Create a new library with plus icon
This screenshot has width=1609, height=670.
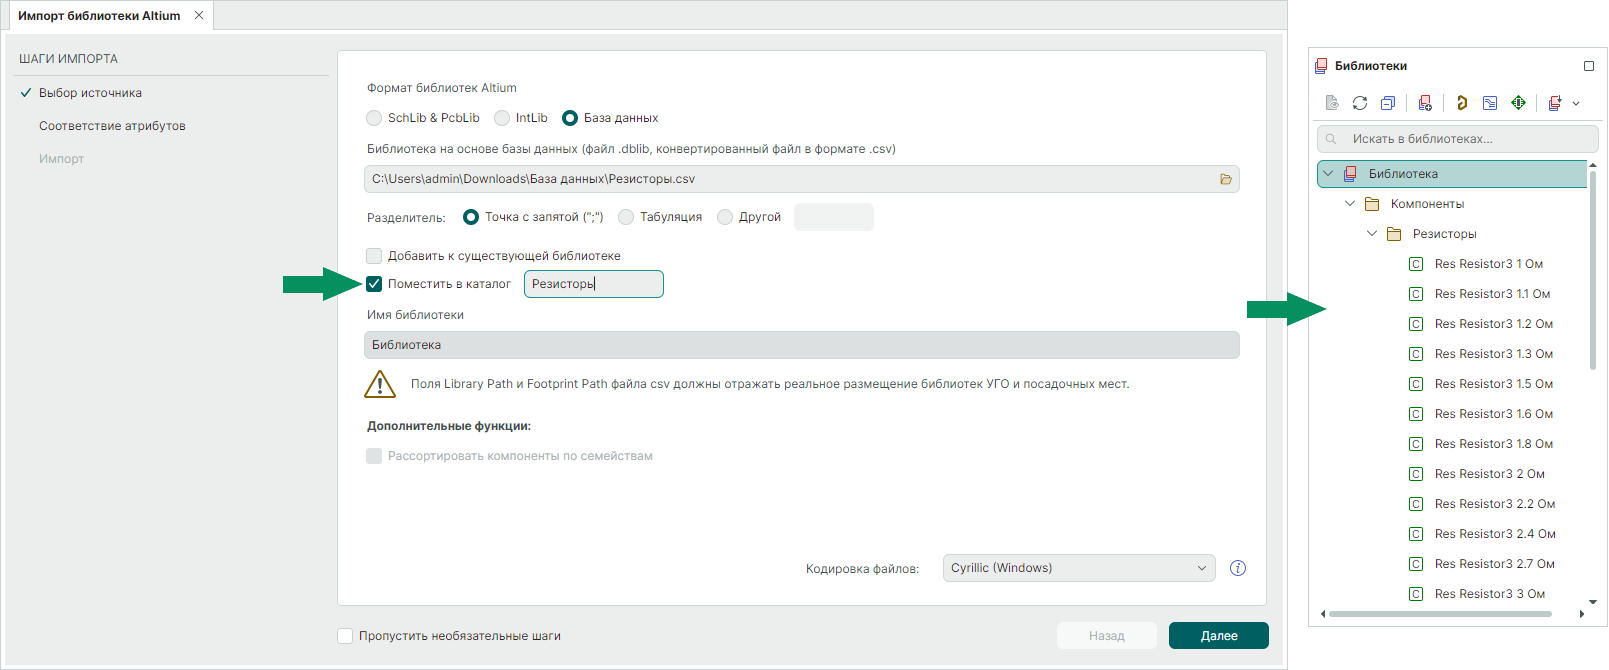tap(1425, 103)
